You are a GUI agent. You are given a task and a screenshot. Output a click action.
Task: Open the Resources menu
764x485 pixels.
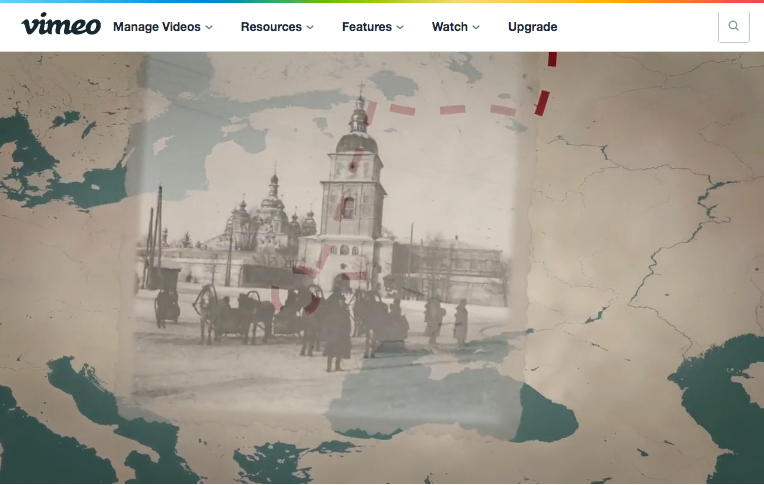[x=271, y=27]
